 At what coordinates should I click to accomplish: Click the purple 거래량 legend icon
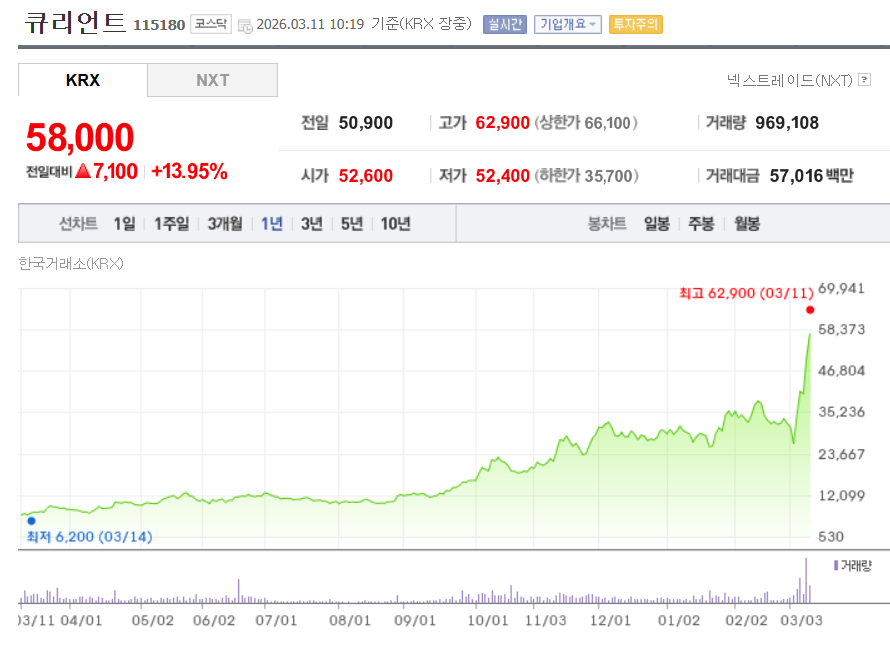(835, 566)
